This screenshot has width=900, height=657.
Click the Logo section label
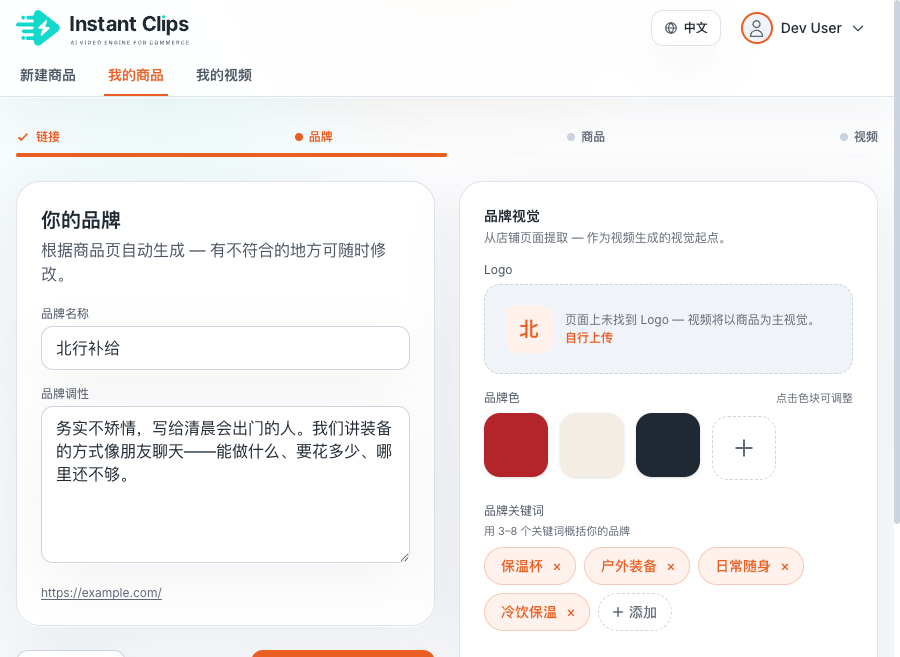pos(498,270)
